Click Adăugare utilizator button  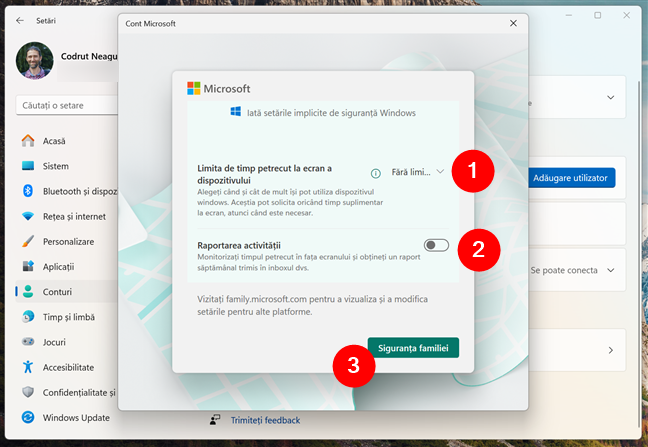(x=571, y=178)
